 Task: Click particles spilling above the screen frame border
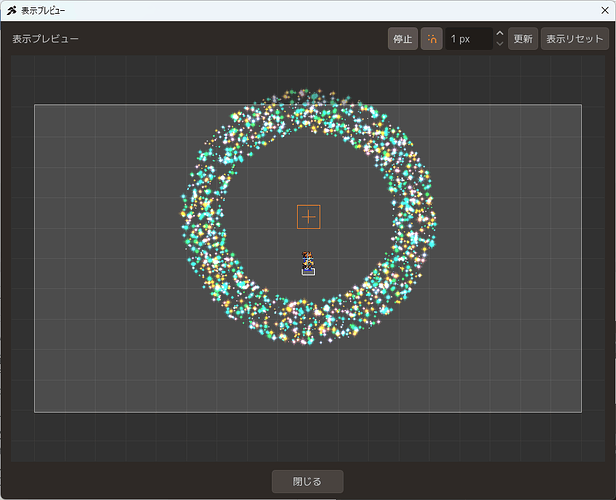(310, 97)
